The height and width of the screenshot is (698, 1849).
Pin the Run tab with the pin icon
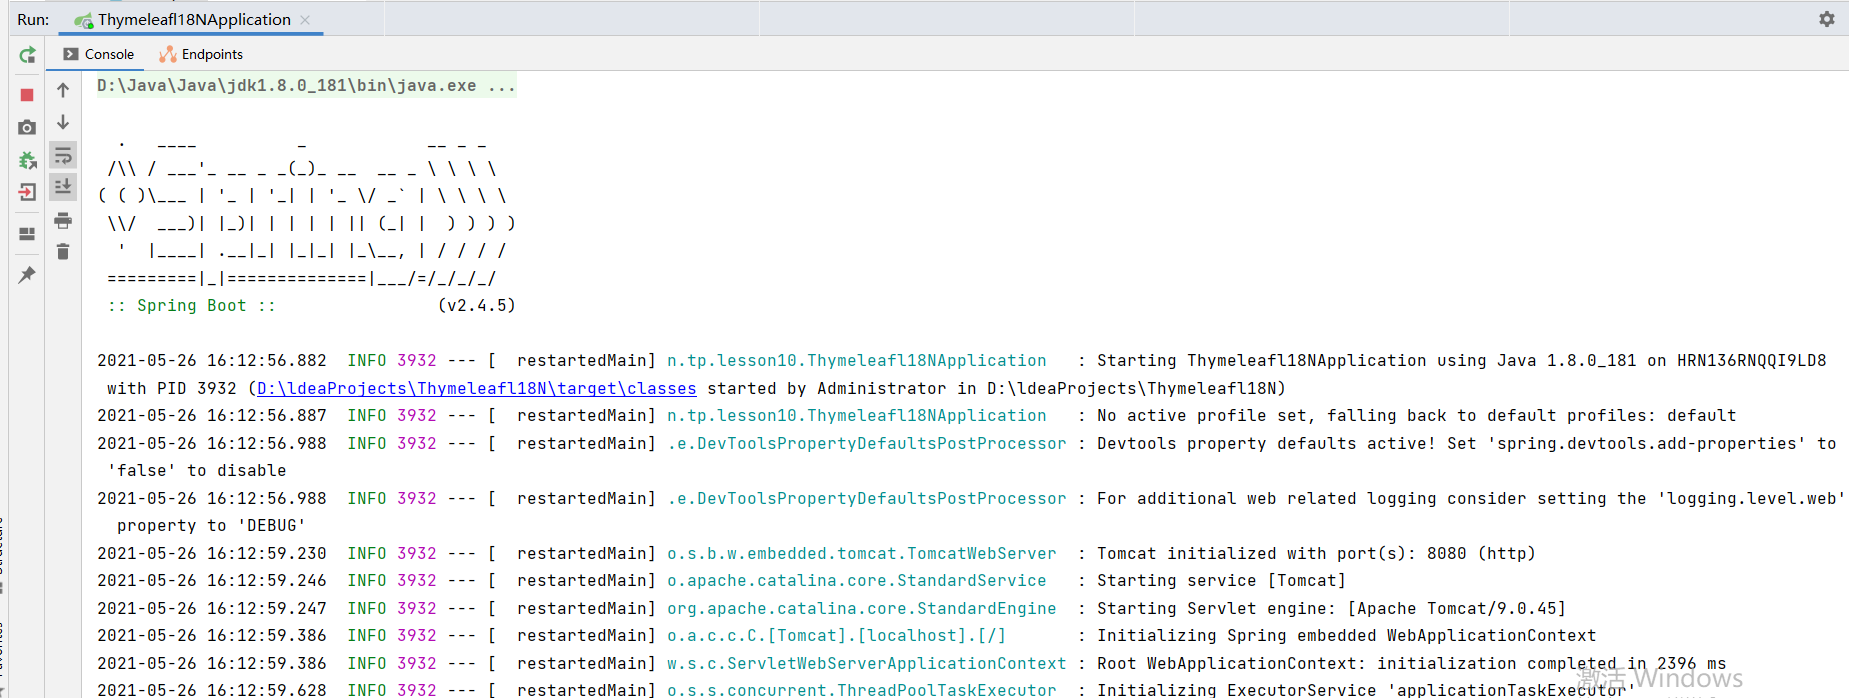[x=27, y=275]
